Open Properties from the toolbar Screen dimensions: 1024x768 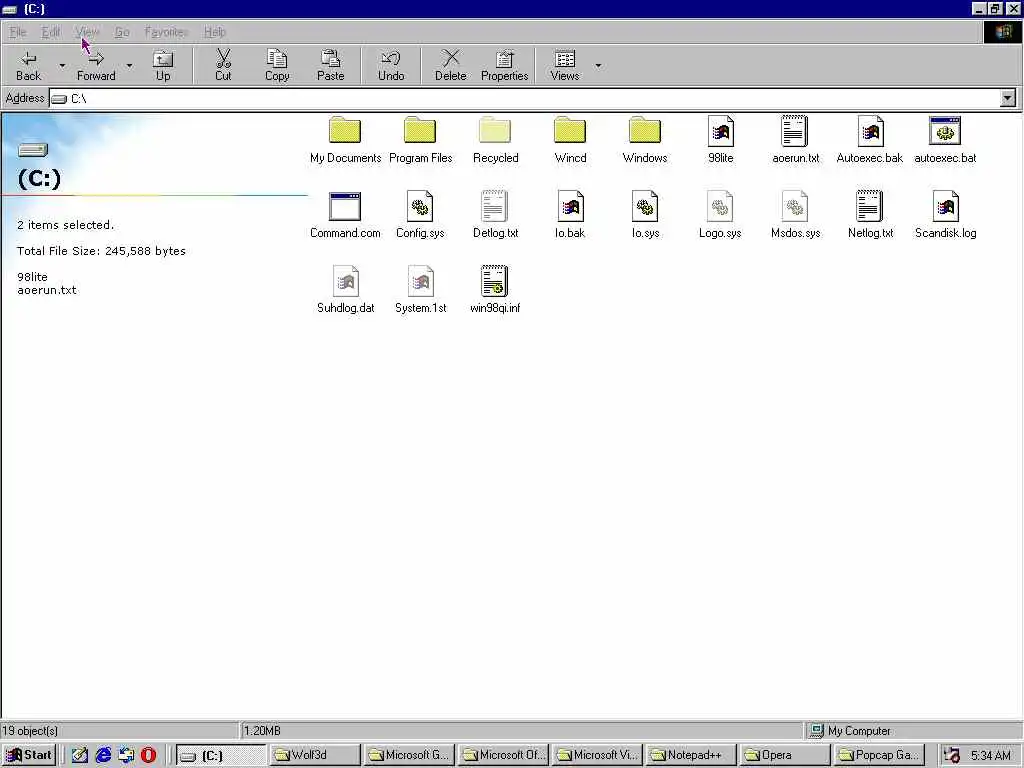pyautogui.click(x=504, y=65)
